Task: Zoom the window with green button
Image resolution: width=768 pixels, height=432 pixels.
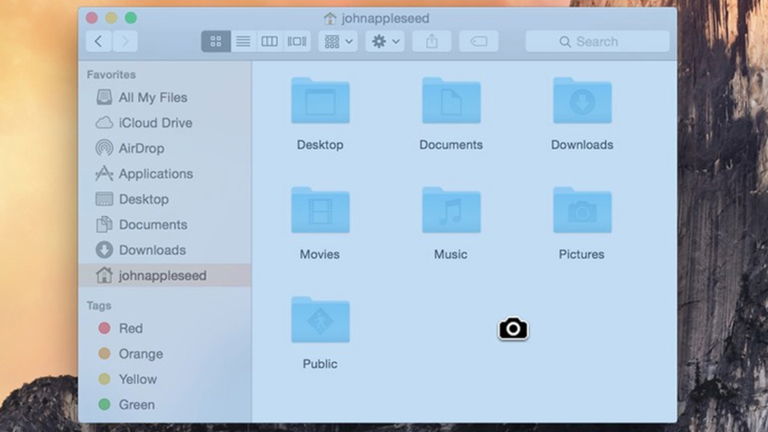Action: [x=131, y=18]
